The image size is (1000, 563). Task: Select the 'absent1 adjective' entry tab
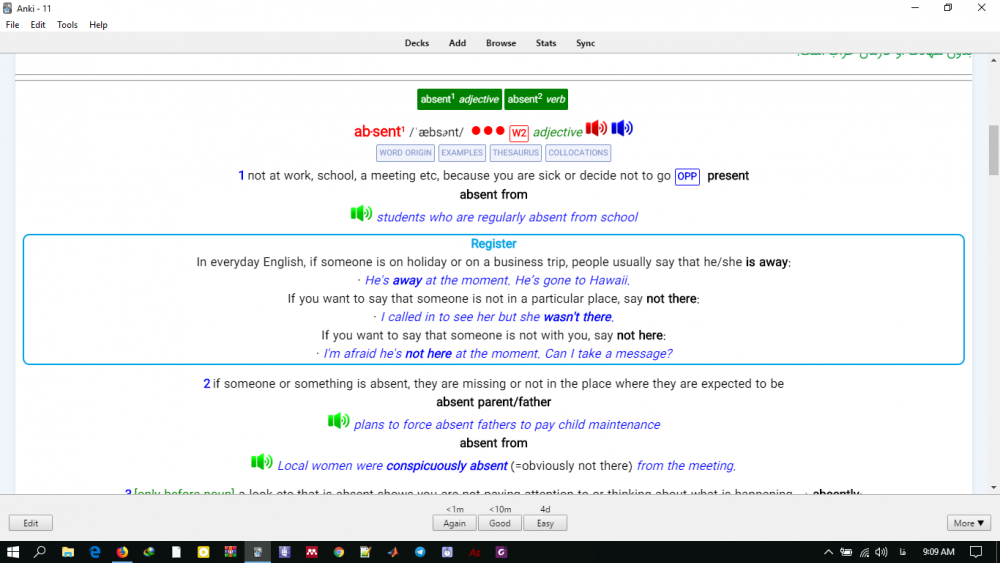tap(459, 99)
